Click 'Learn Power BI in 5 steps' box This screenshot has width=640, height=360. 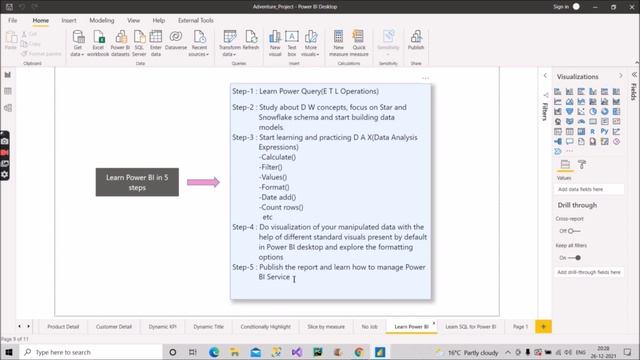pos(137,182)
